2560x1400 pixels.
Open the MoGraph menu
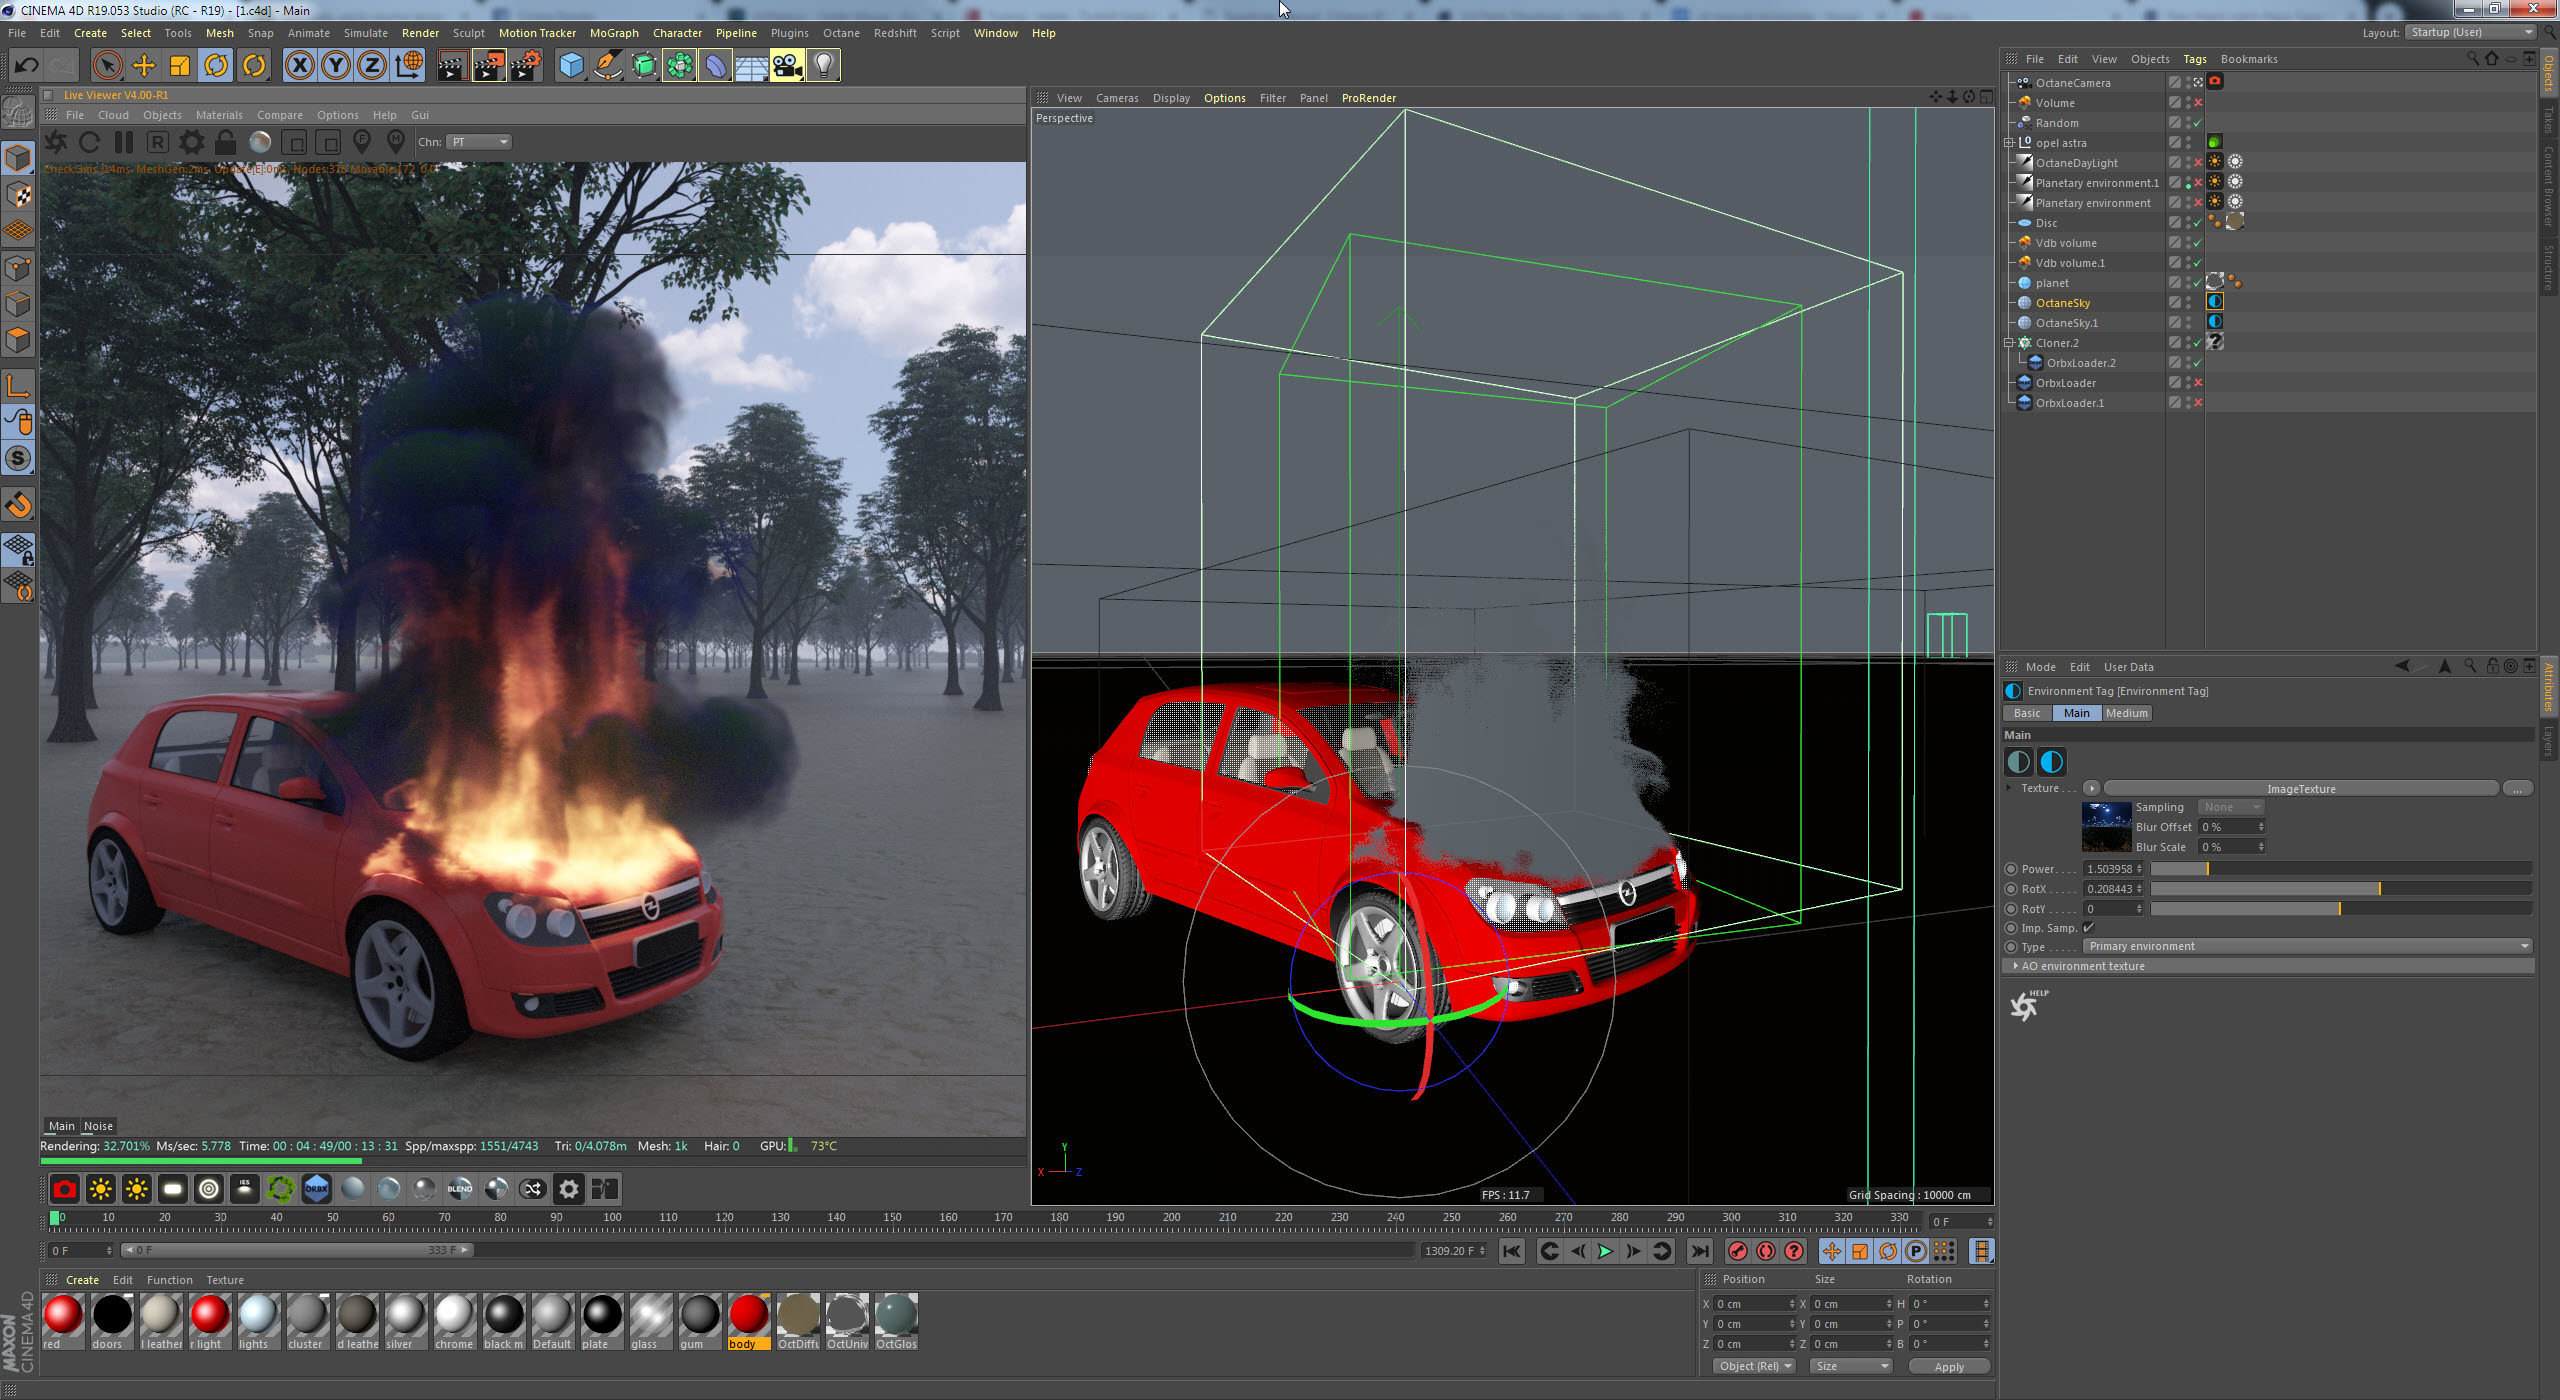(613, 33)
